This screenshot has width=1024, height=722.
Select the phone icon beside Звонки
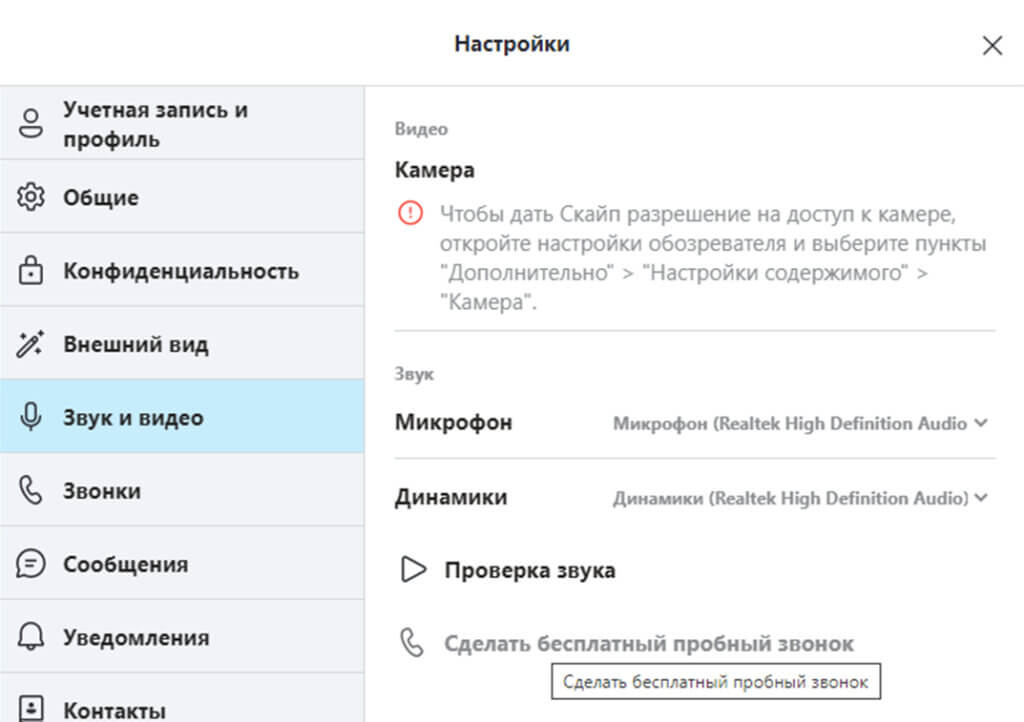click(x=31, y=490)
